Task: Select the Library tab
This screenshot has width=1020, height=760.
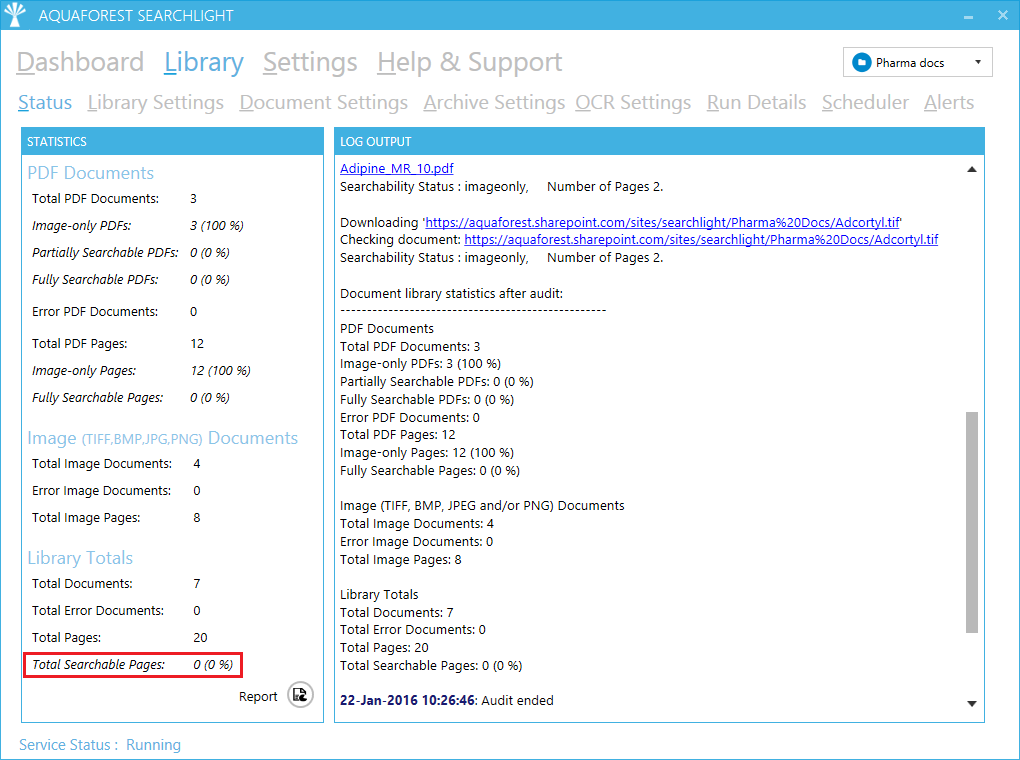Action: coord(204,62)
